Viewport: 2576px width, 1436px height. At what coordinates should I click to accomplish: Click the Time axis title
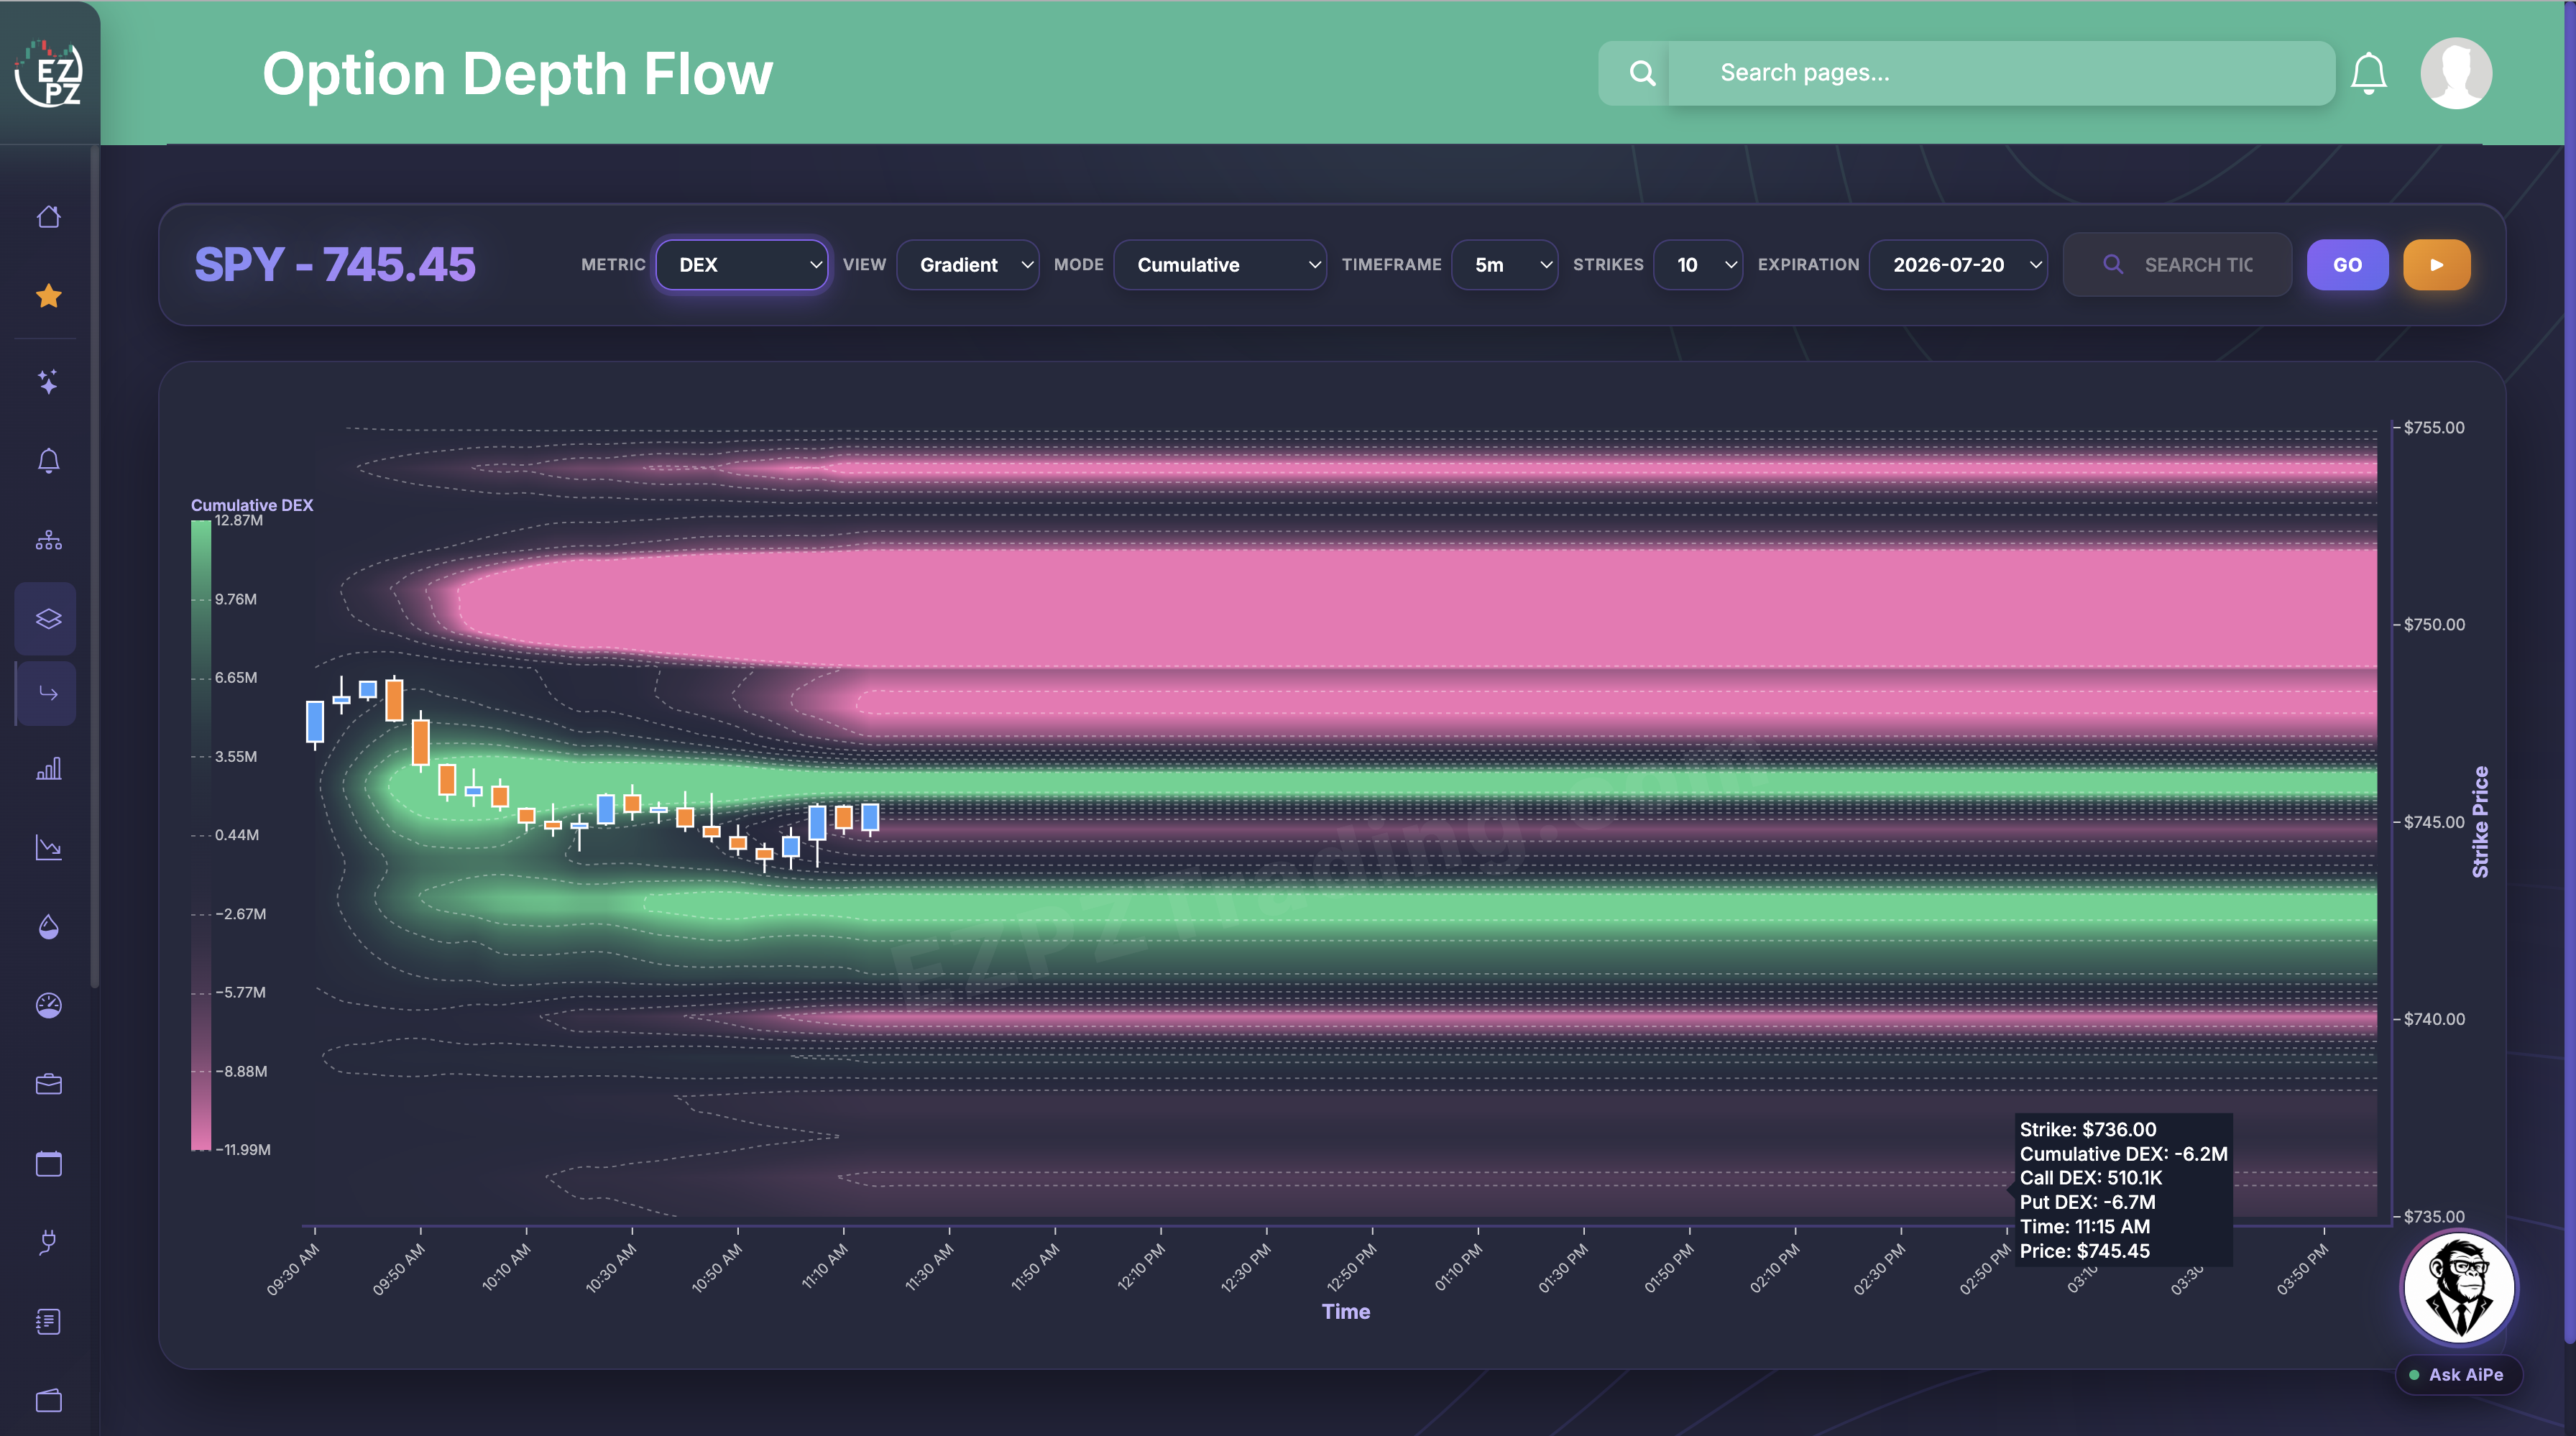point(1345,1311)
